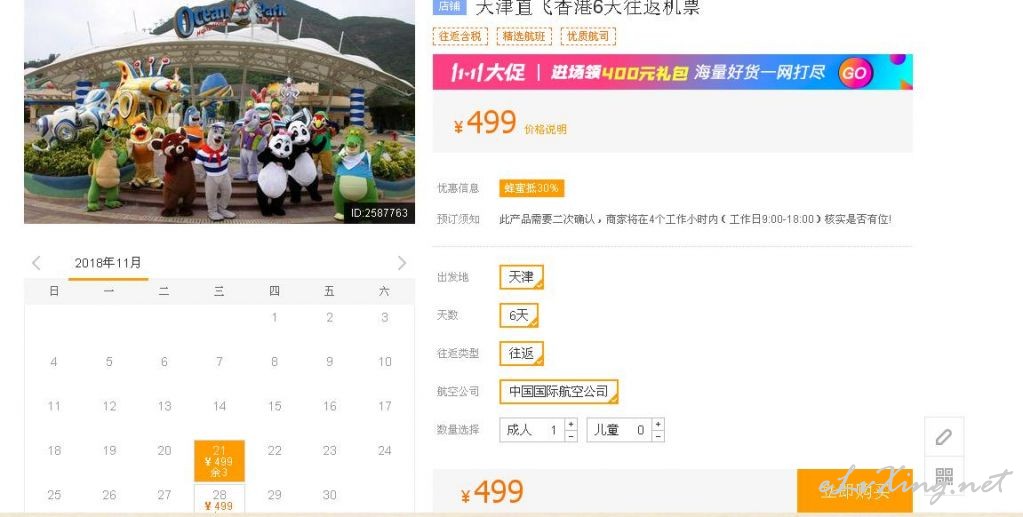Click the 立即购买 buy now button
1023x517 pixels.
click(854, 491)
